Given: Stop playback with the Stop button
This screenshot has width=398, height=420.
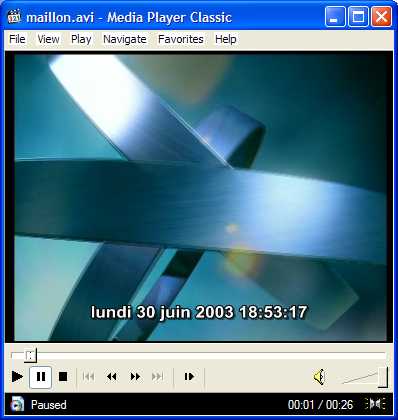Looking at the screenshot, I should pyautogui.click(x=63, y=377).
